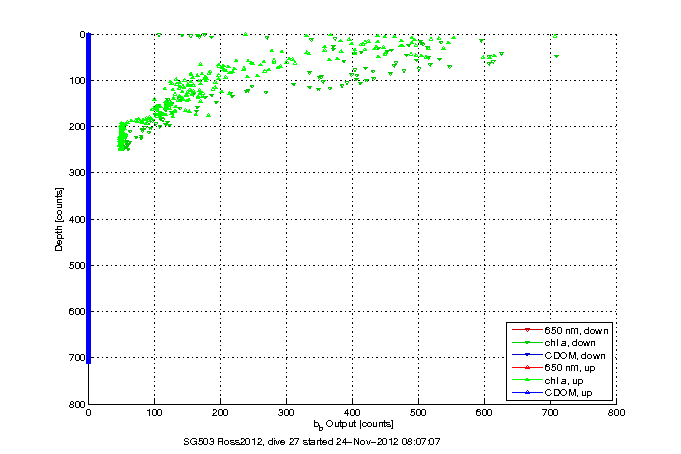Click the x-axis tick label 600

tap(484, 413)
